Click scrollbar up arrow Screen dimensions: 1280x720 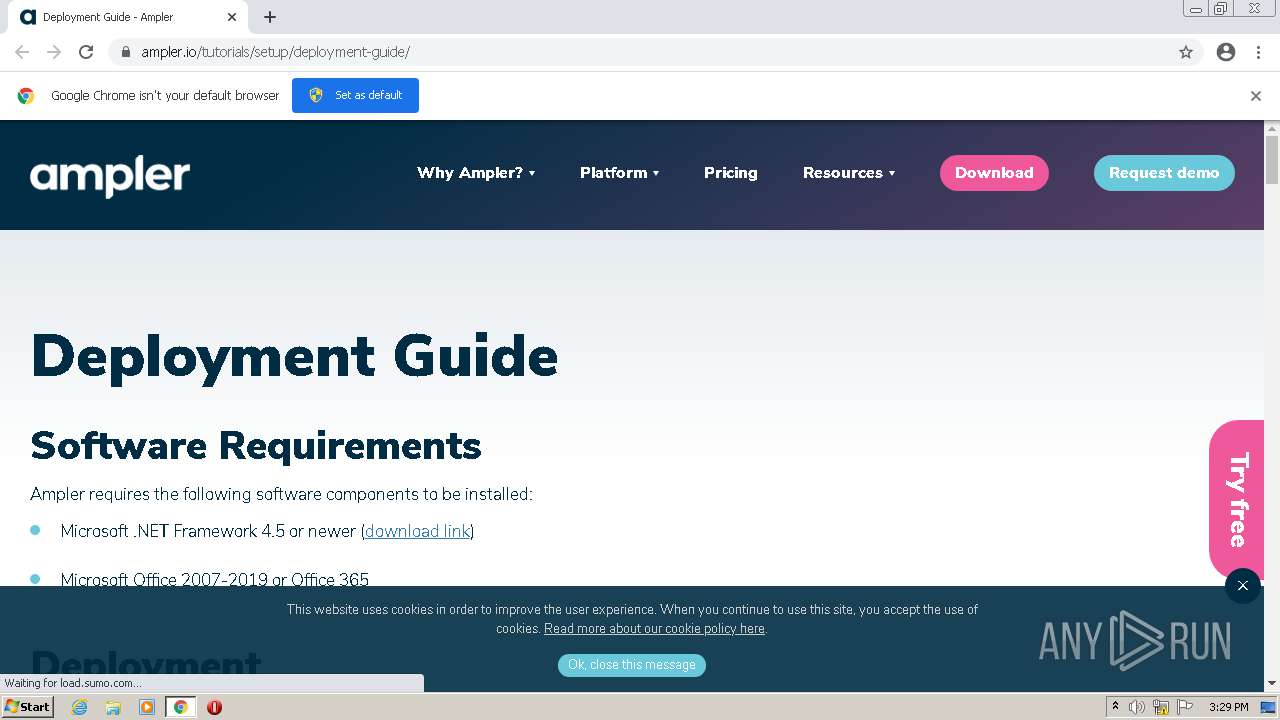click(x=1272, y=128)
